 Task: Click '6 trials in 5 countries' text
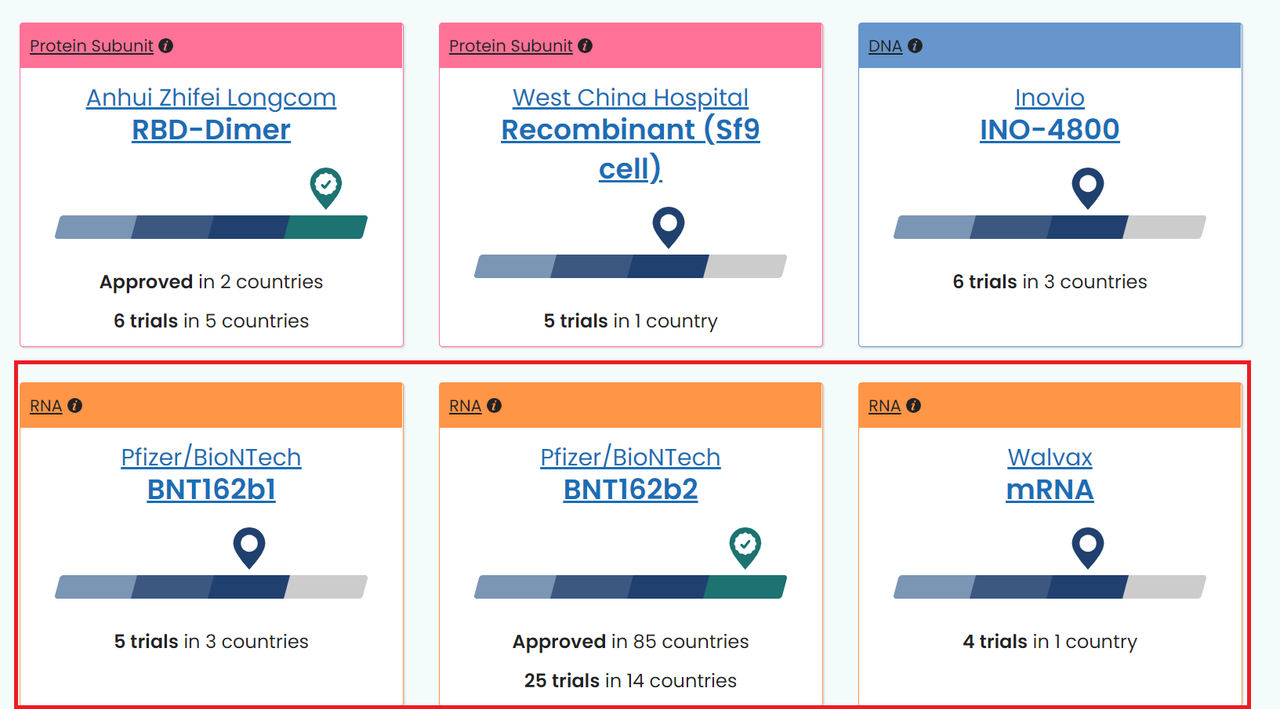[211, 321]
